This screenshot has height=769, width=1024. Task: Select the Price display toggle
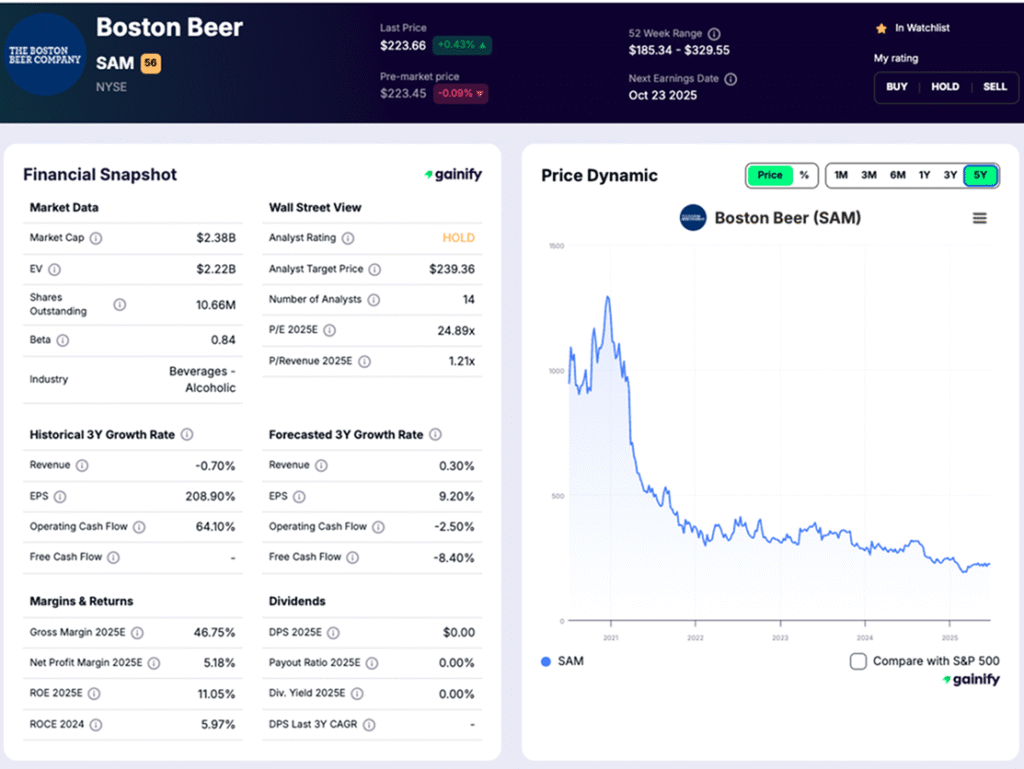click(x=769, y=175)
